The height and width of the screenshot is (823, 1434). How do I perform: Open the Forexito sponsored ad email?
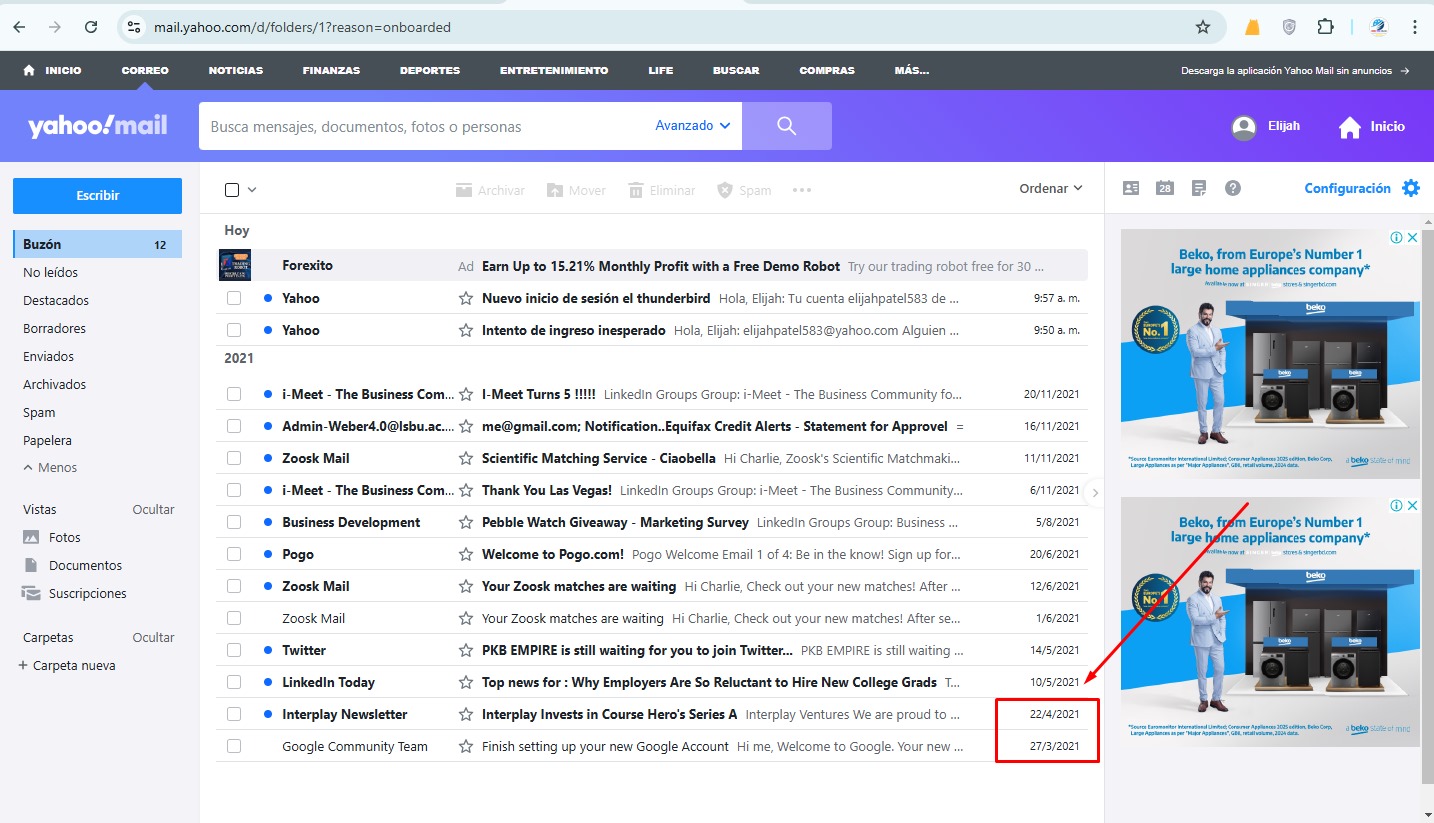652,266
